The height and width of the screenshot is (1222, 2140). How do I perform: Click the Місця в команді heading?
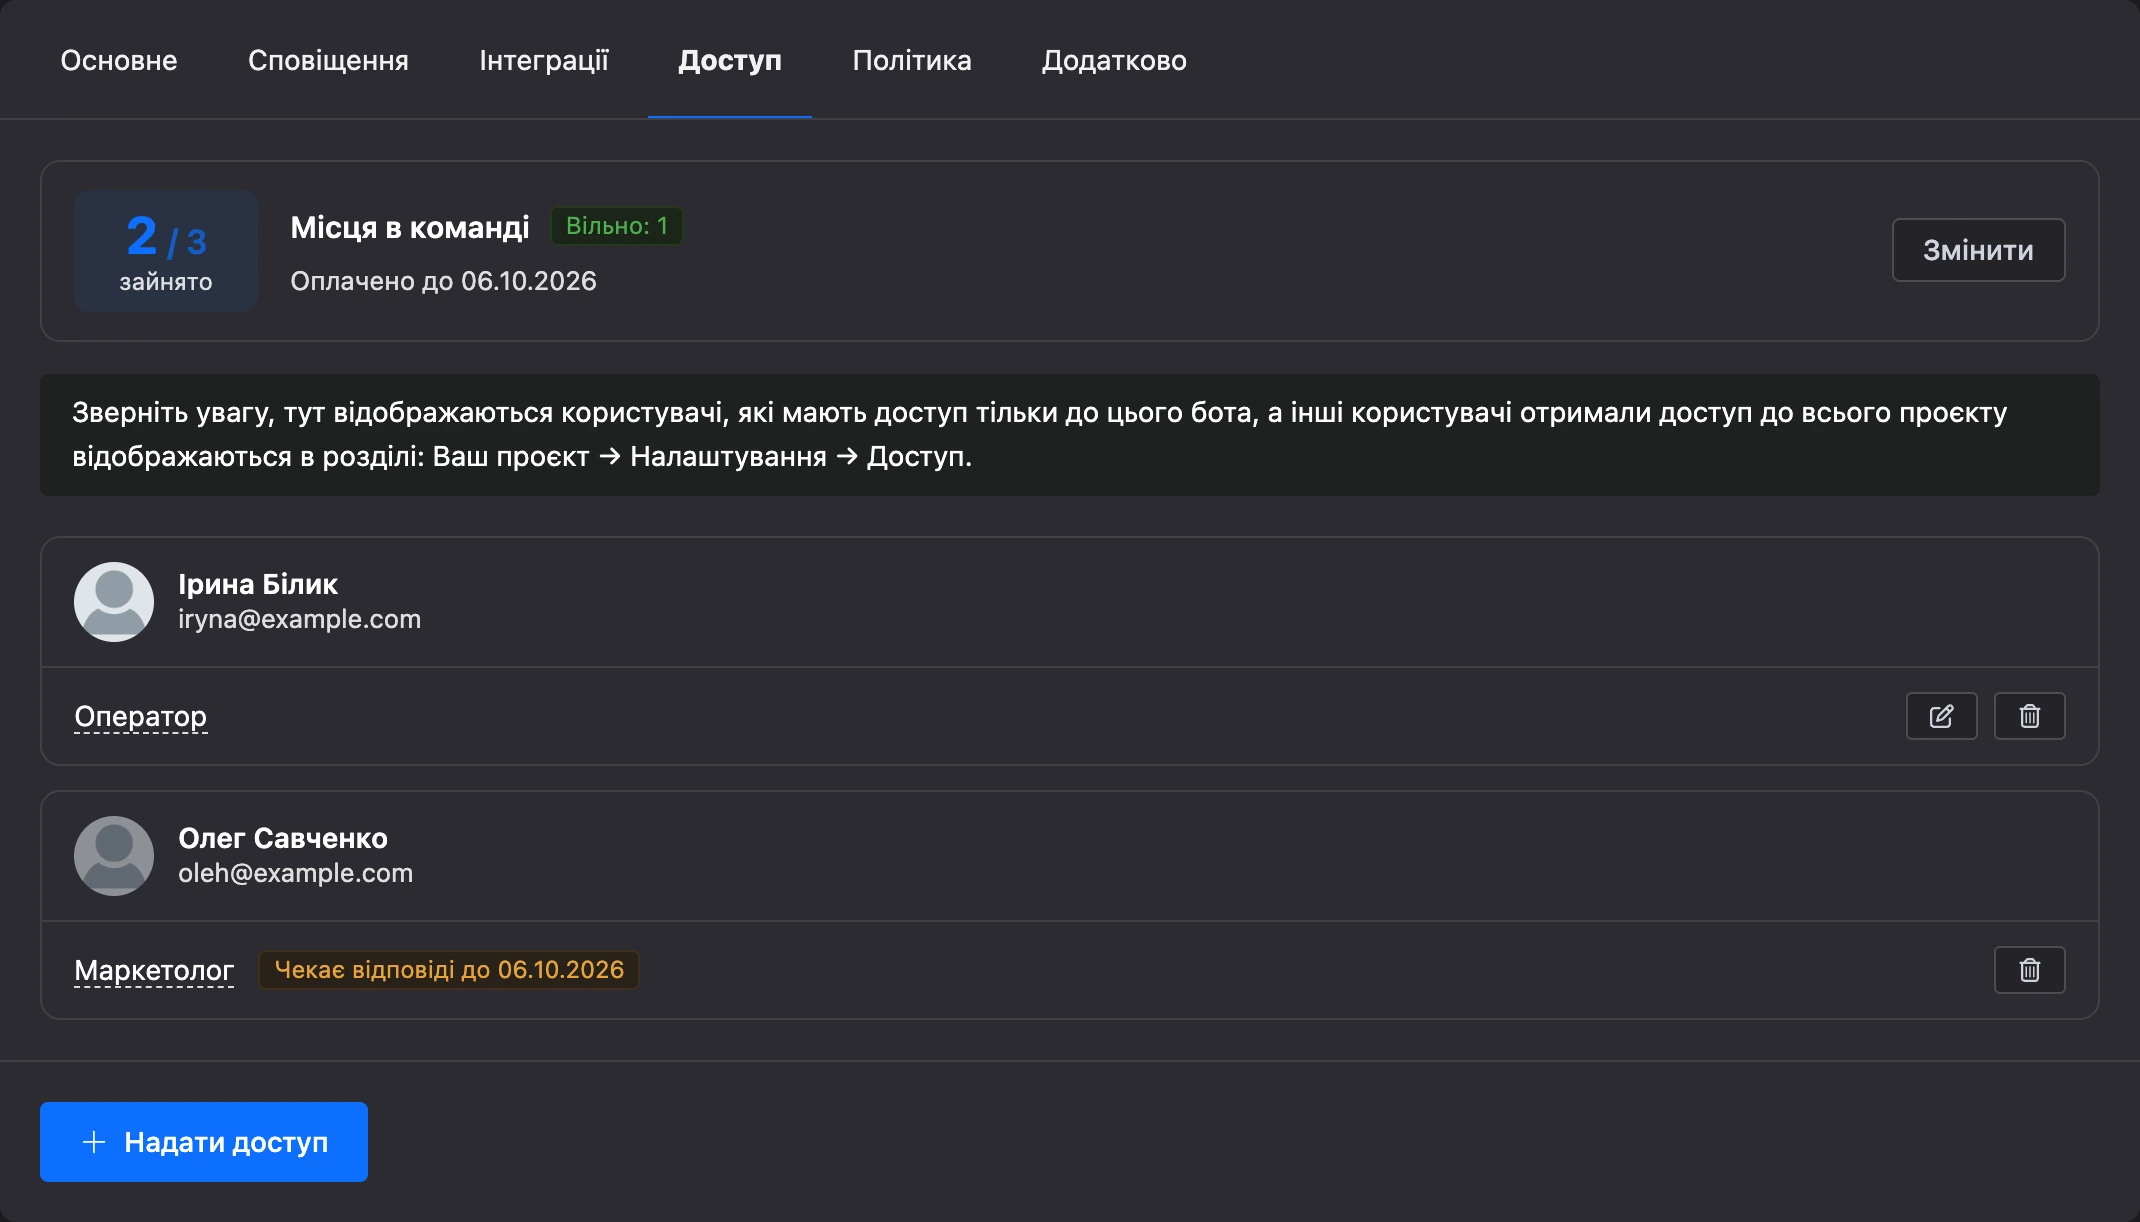[410, 227]
